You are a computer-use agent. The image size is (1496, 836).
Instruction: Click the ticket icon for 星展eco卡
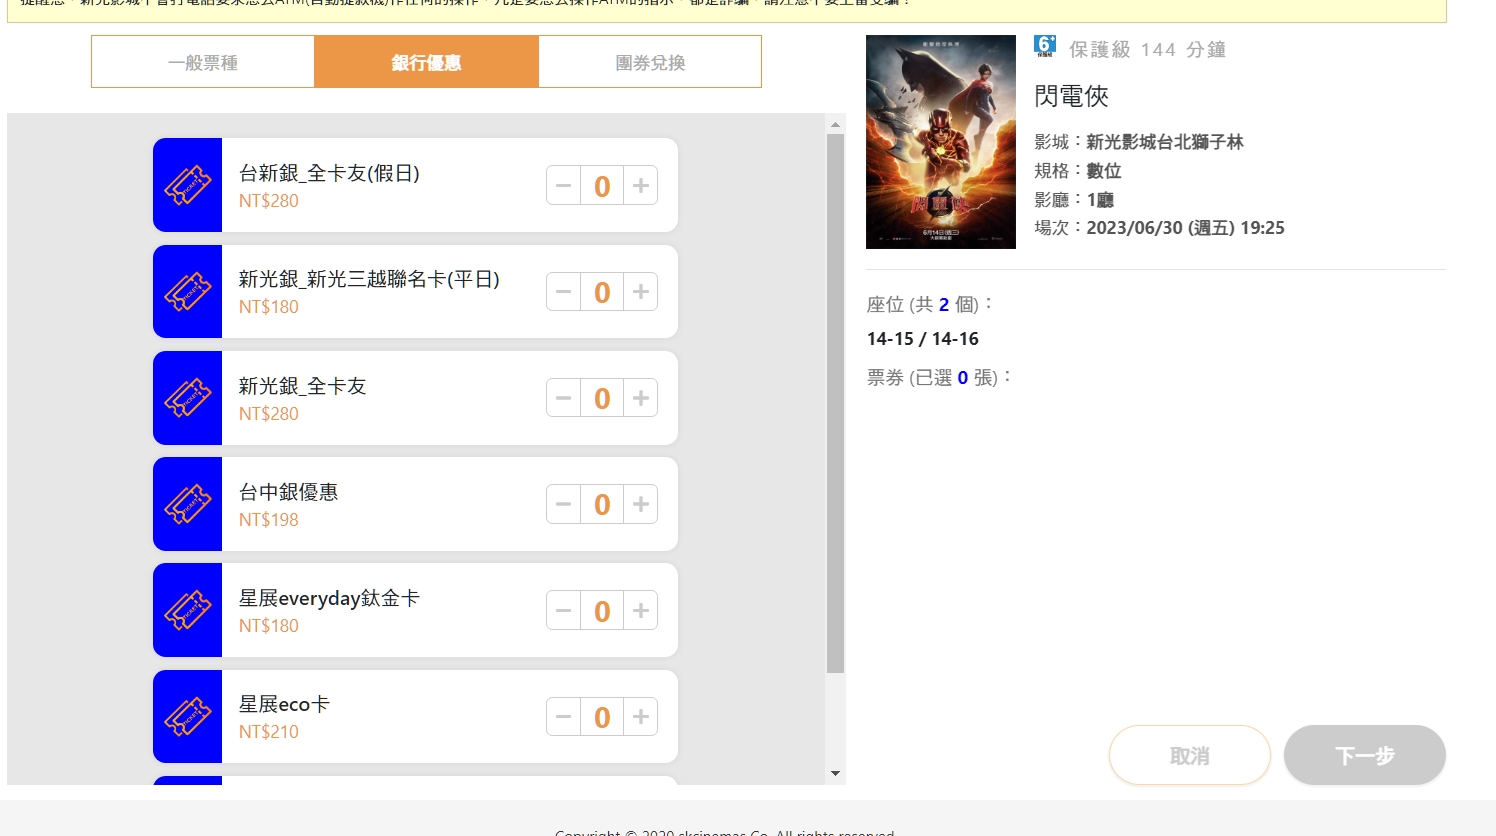coord(187,717)
